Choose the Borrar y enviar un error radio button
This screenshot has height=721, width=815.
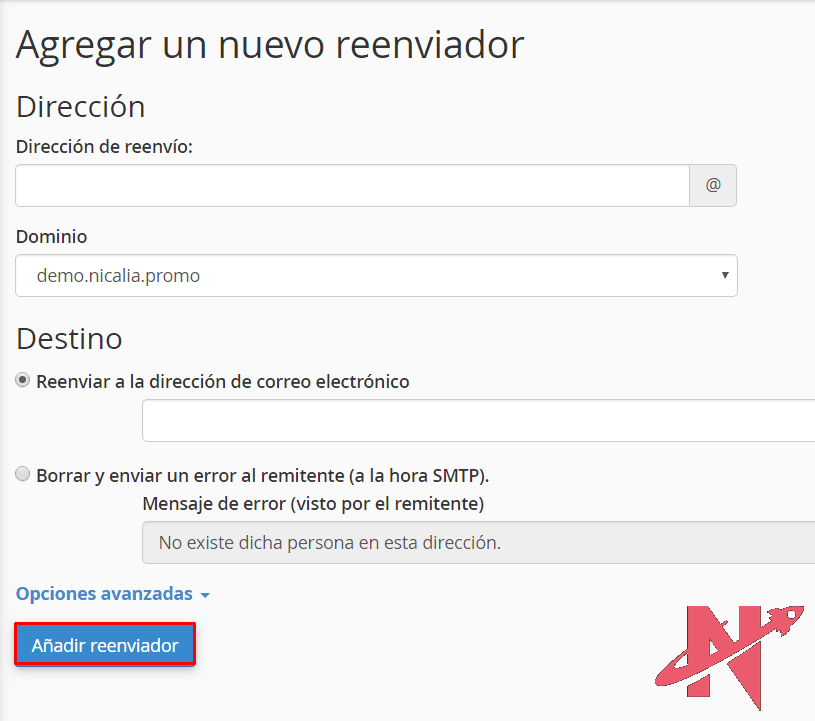23,475
